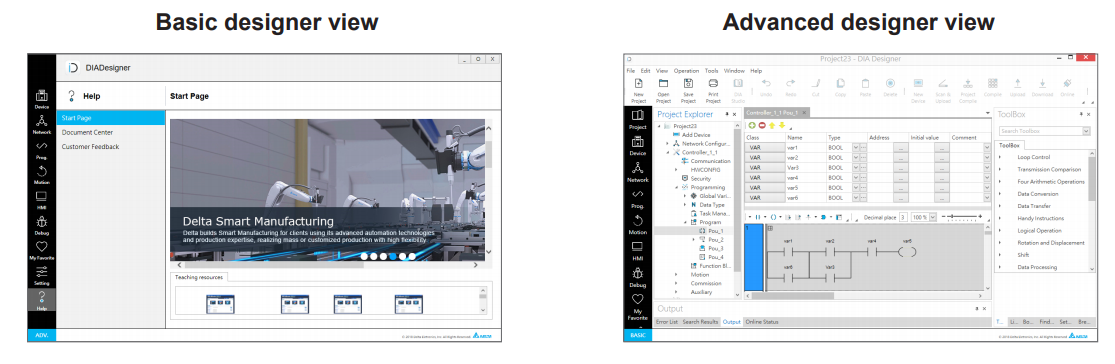Click the red remove-variable icon

coord(762,125)
